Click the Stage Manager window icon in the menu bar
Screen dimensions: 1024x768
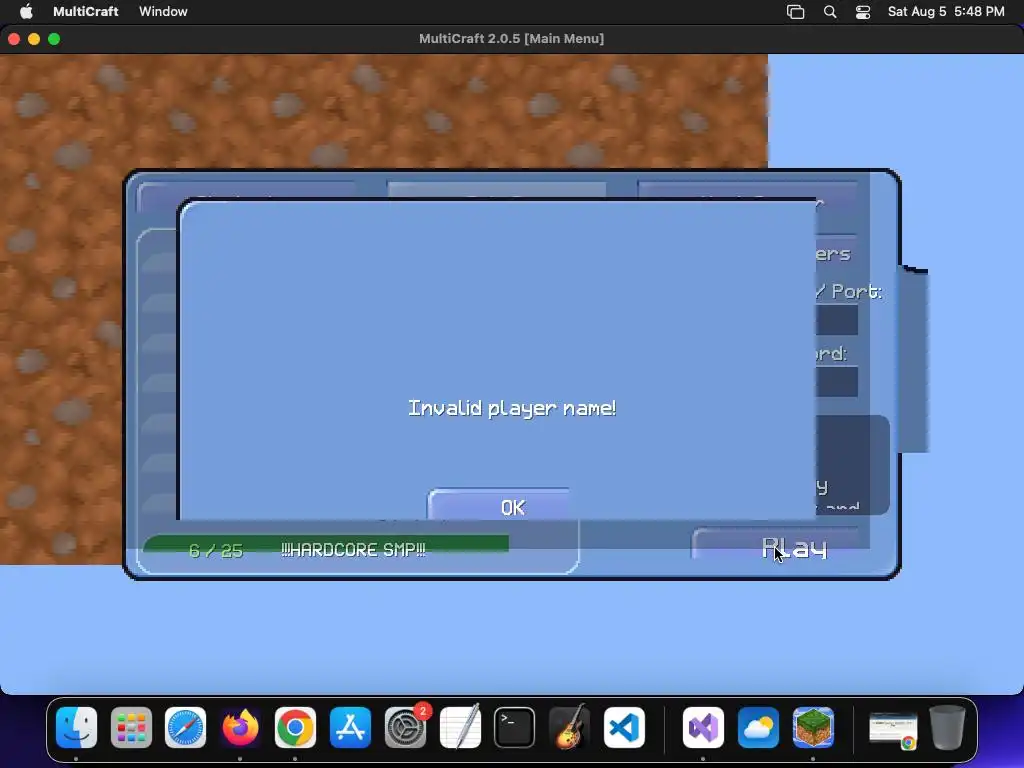(795, 12)
